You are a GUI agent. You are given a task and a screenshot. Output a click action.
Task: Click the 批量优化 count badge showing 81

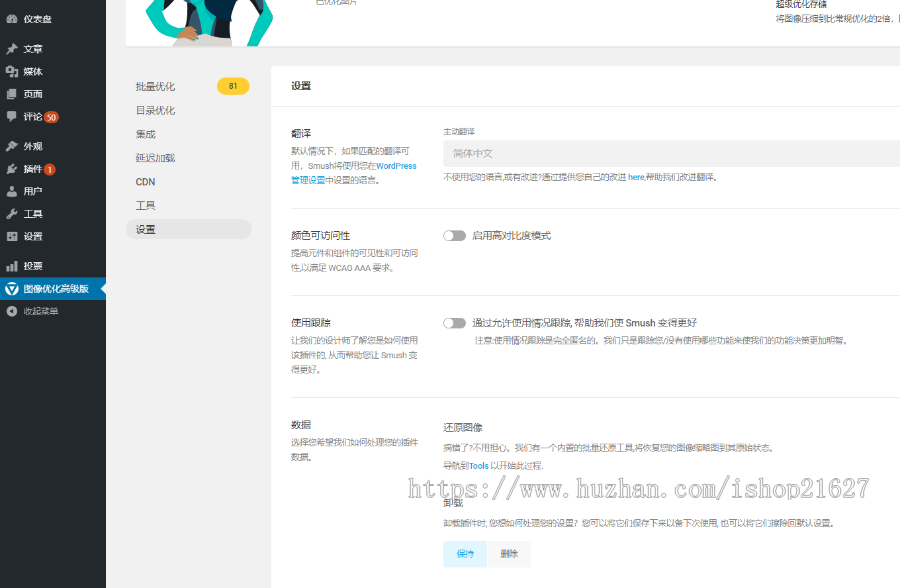pyautogui.click(x=233, y=86)
